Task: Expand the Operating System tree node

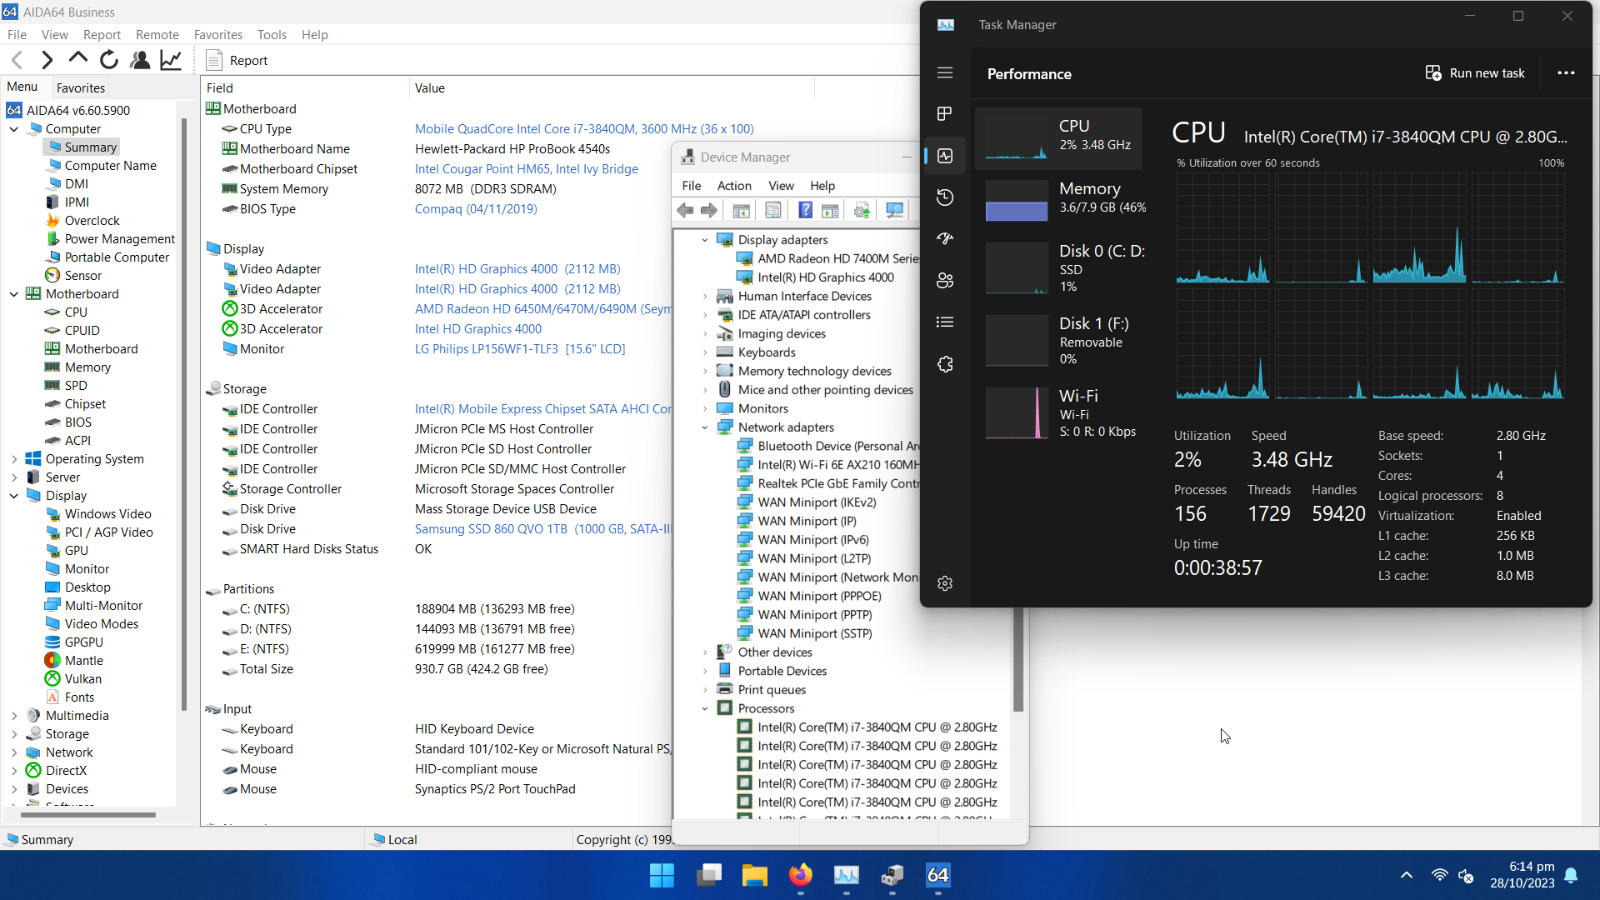Action: (14, 459)
